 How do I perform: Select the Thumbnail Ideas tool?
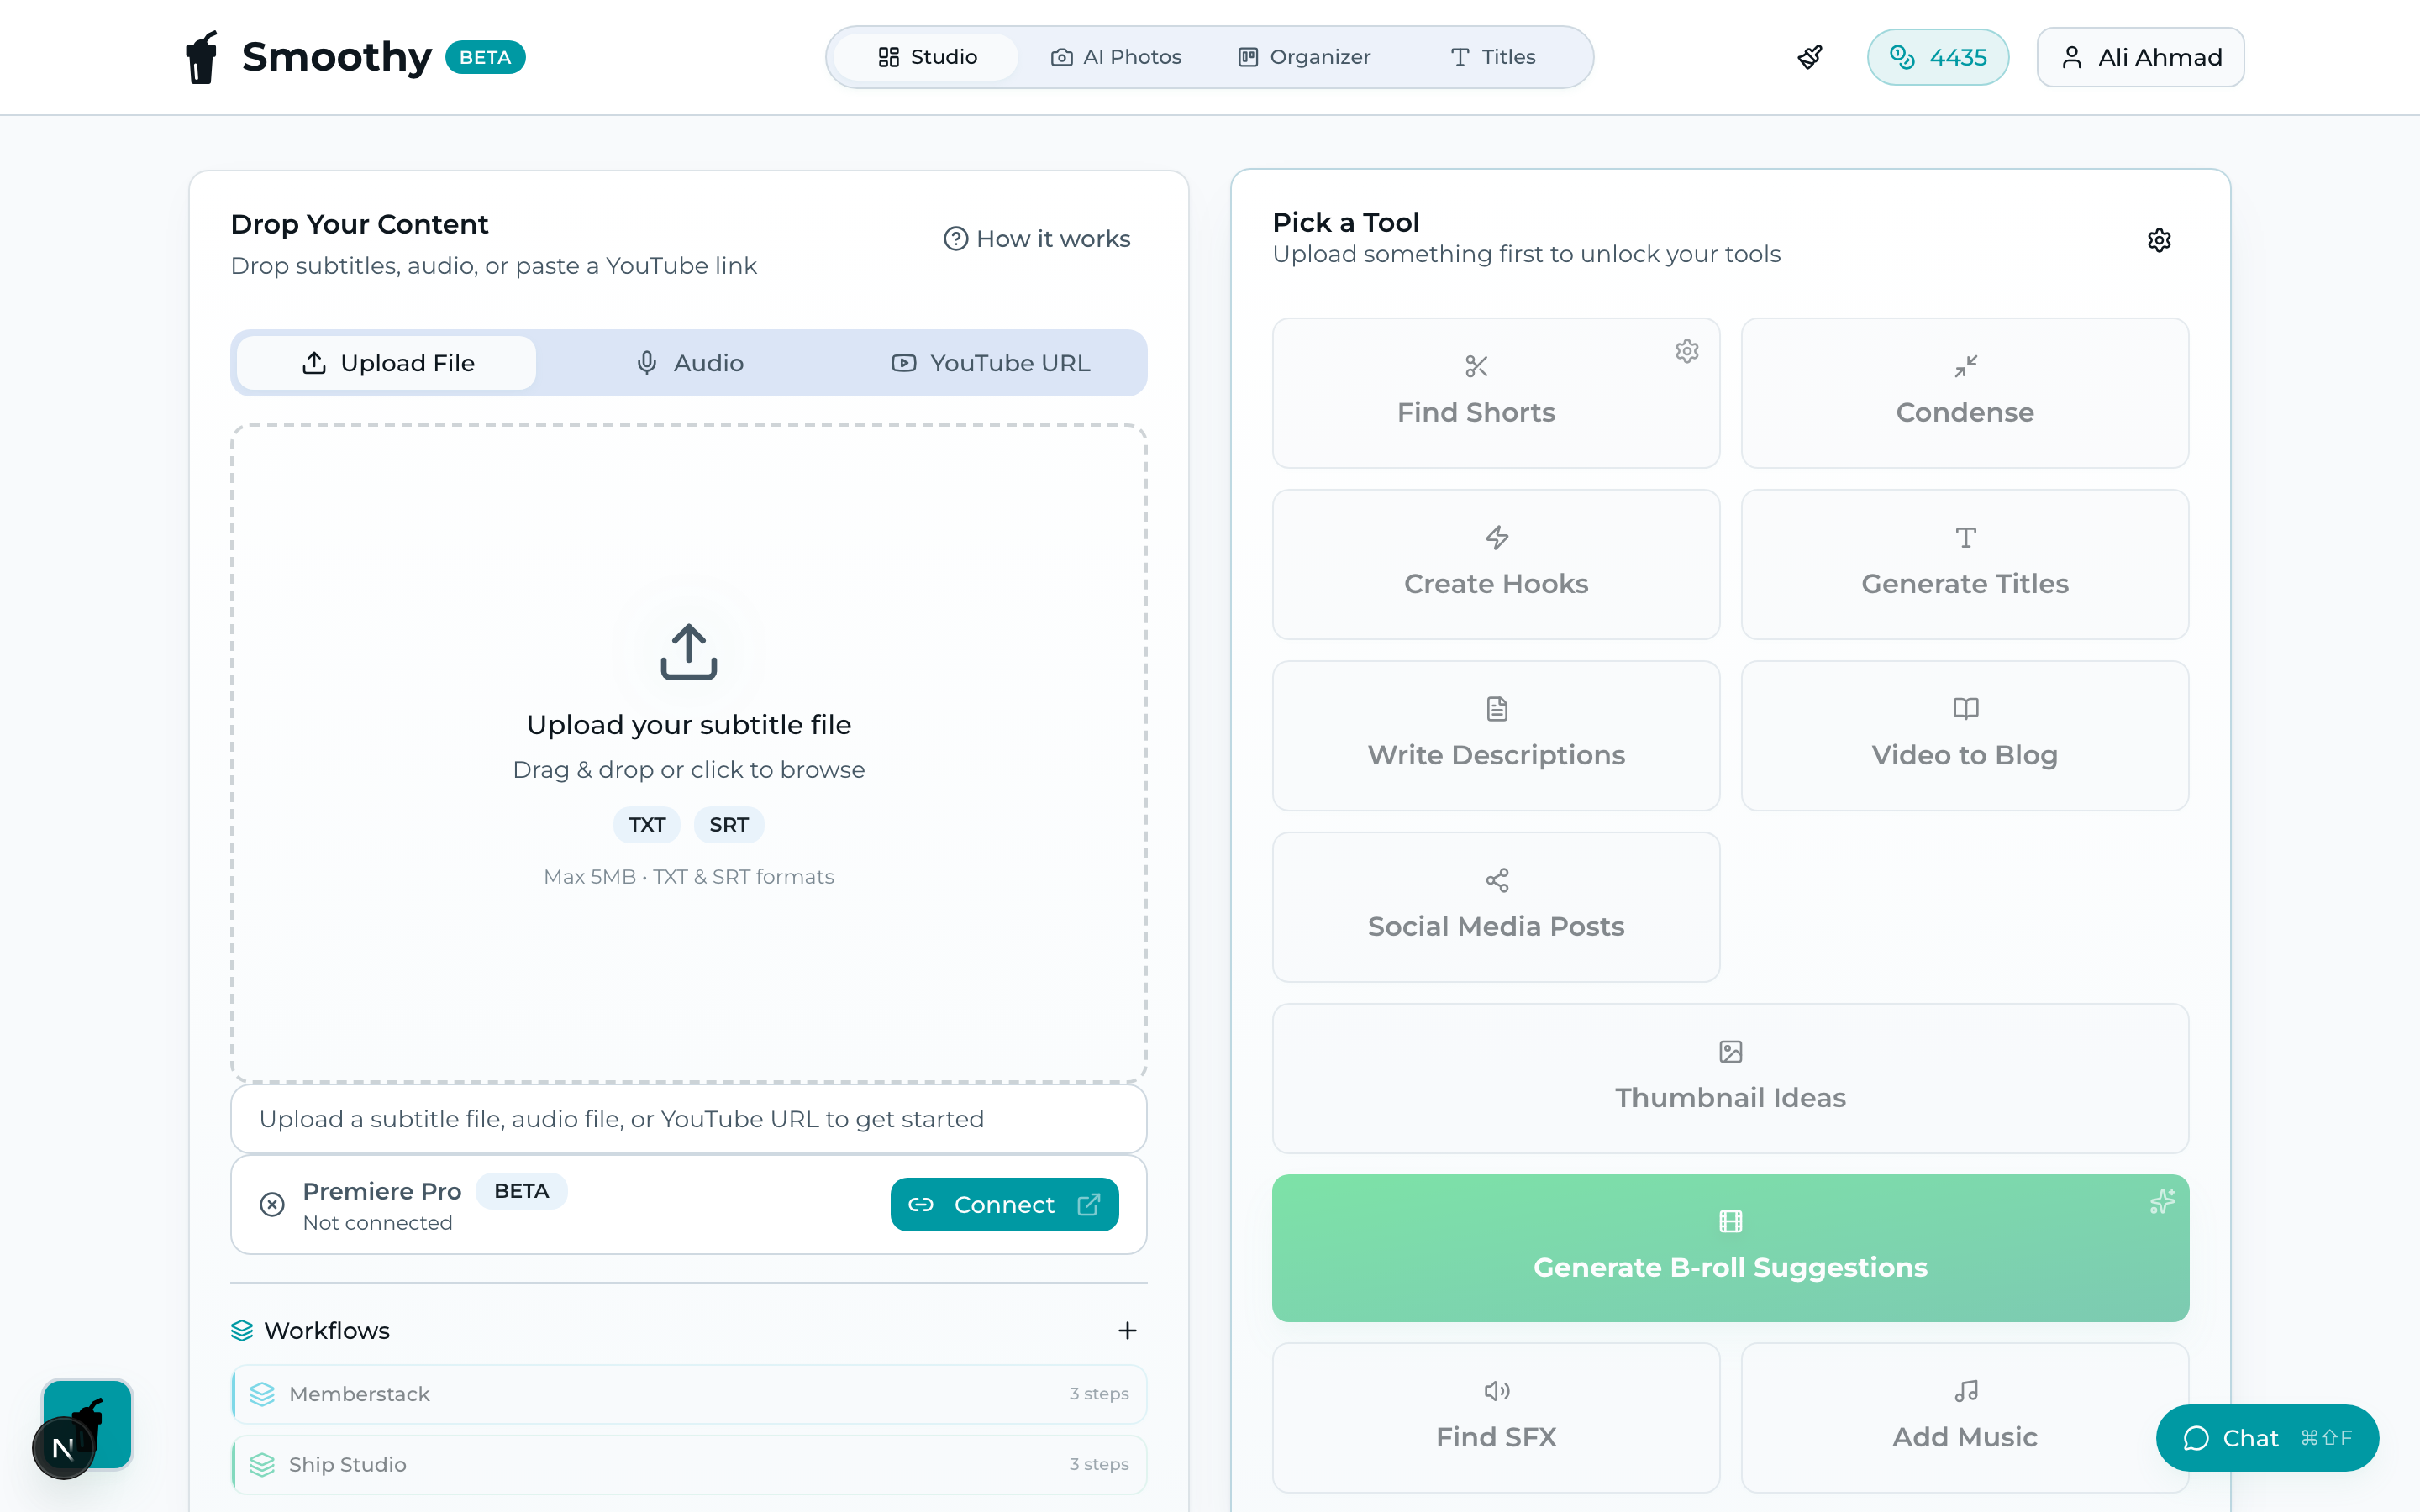pyautogui.click(x=1730, y=1078)
